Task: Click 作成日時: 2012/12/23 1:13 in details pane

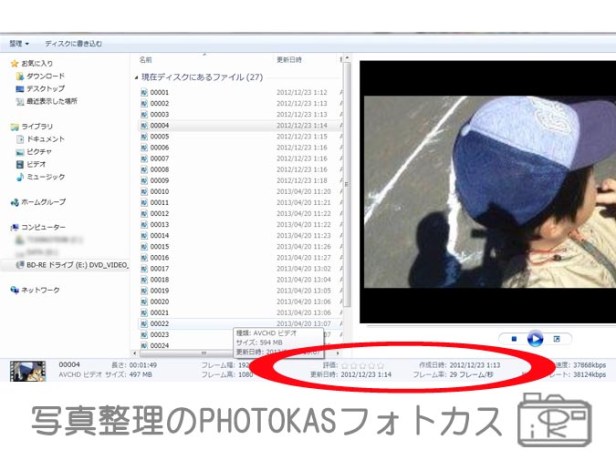Action: (x=460, y=365)
